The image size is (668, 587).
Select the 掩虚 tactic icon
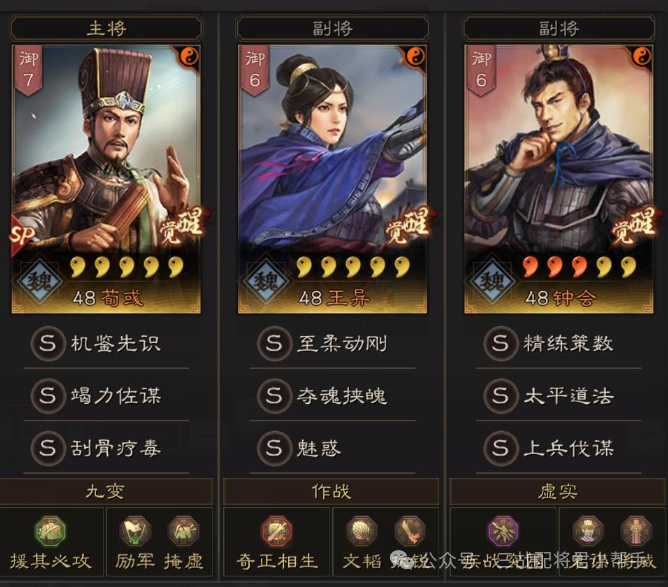coord(184,531)
